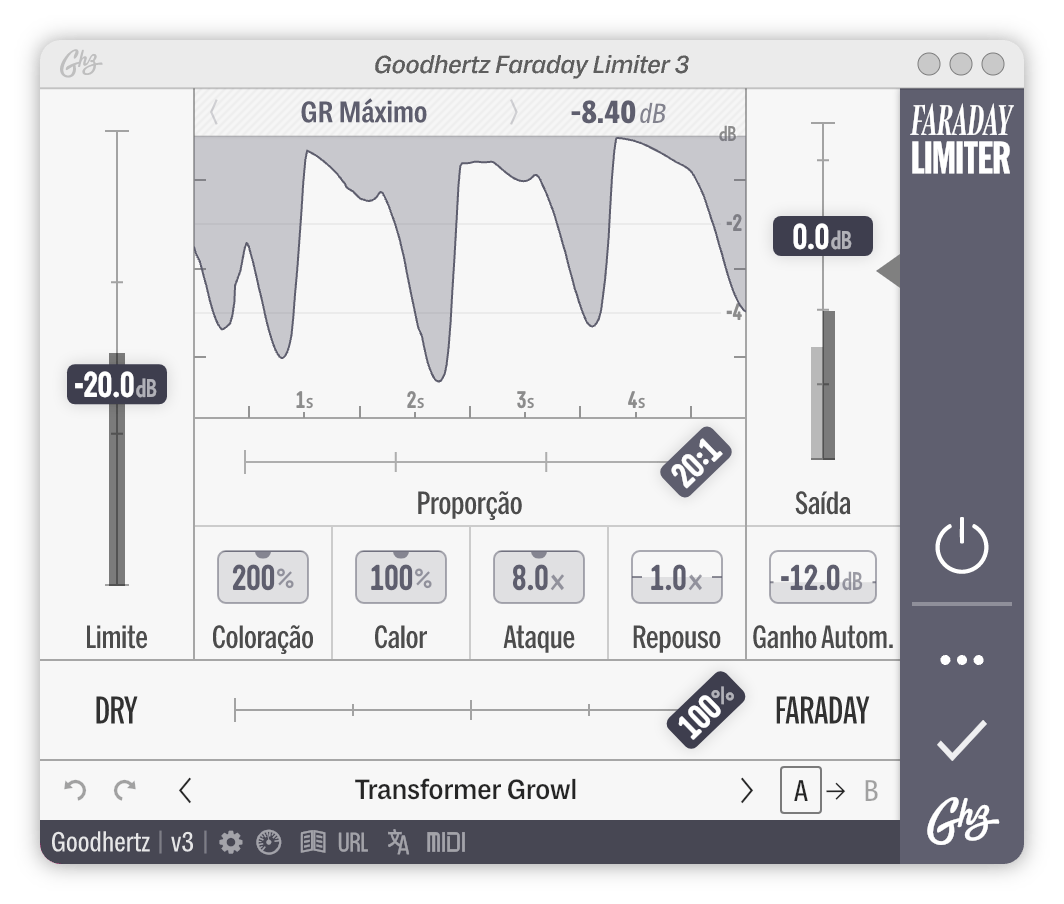This screenshot has height=904, width=1064.
Task: Expand the three-dots more options menu
Action: point(961,660)
